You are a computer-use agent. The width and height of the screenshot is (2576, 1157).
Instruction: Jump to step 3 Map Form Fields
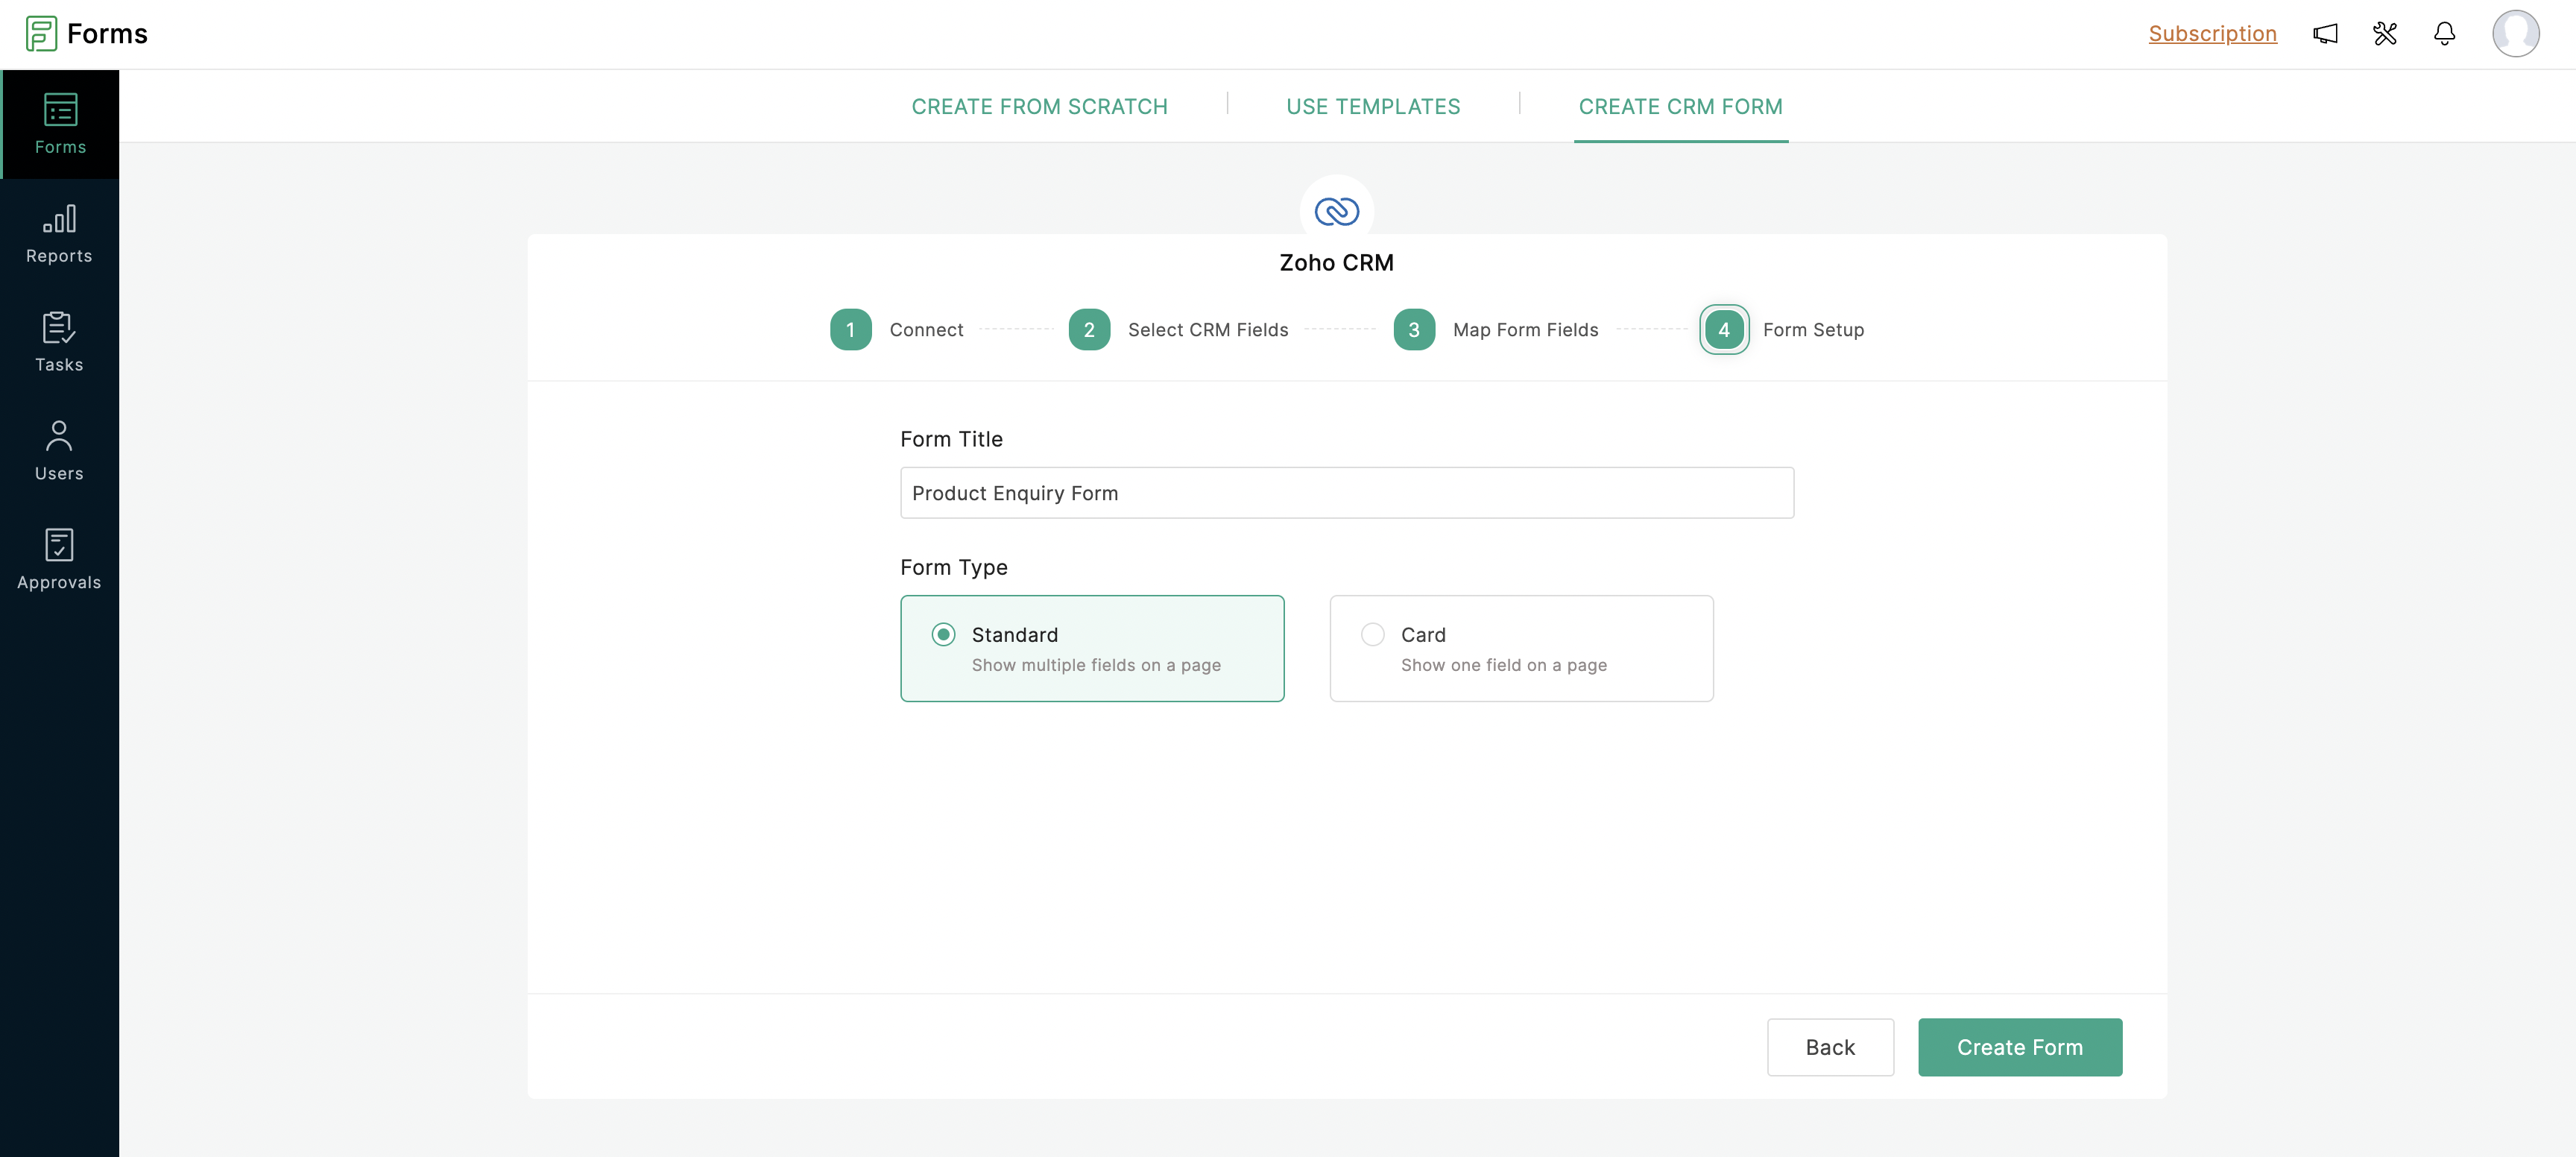1414,330
